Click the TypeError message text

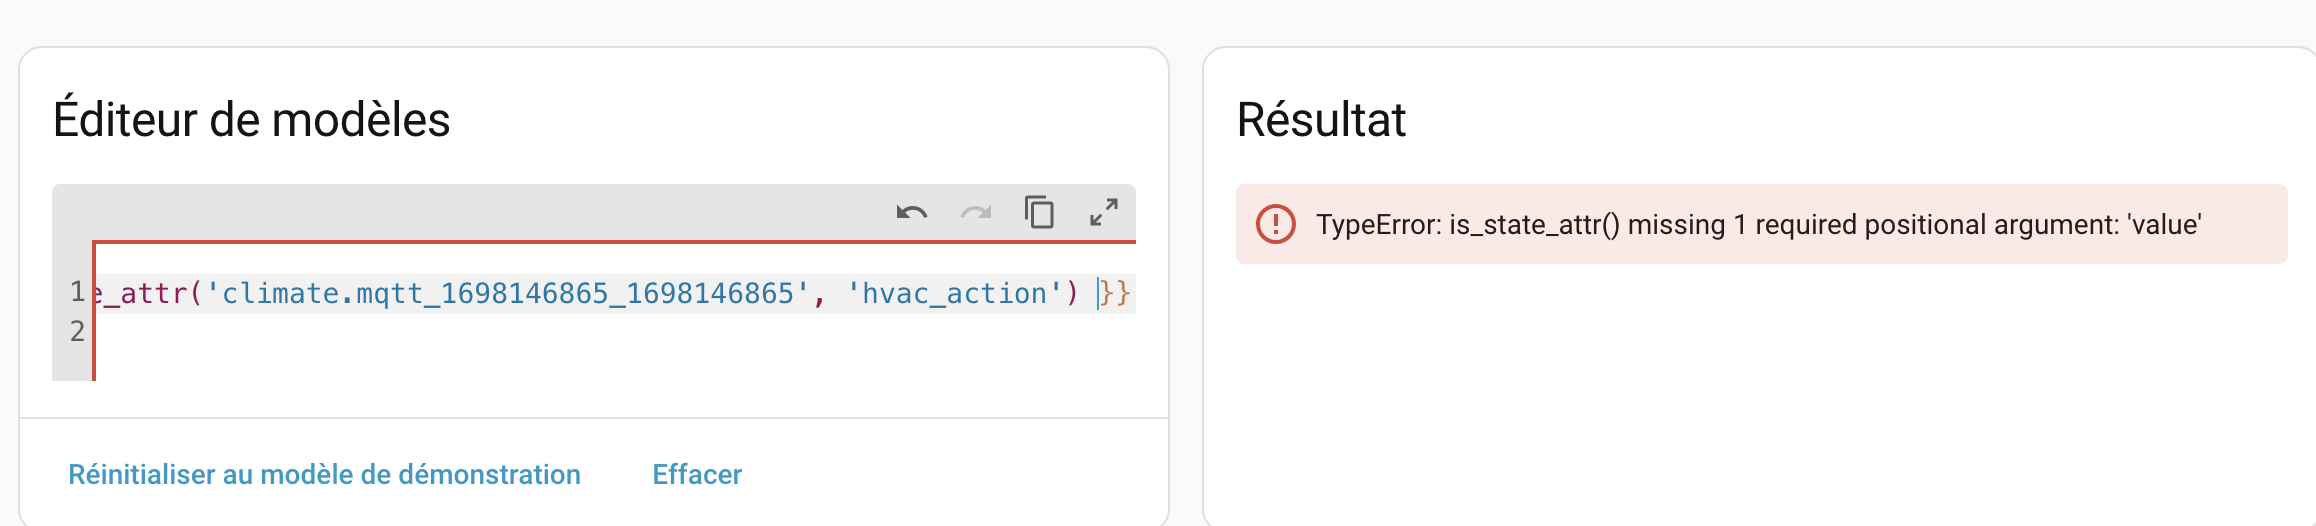point(1758,224)
